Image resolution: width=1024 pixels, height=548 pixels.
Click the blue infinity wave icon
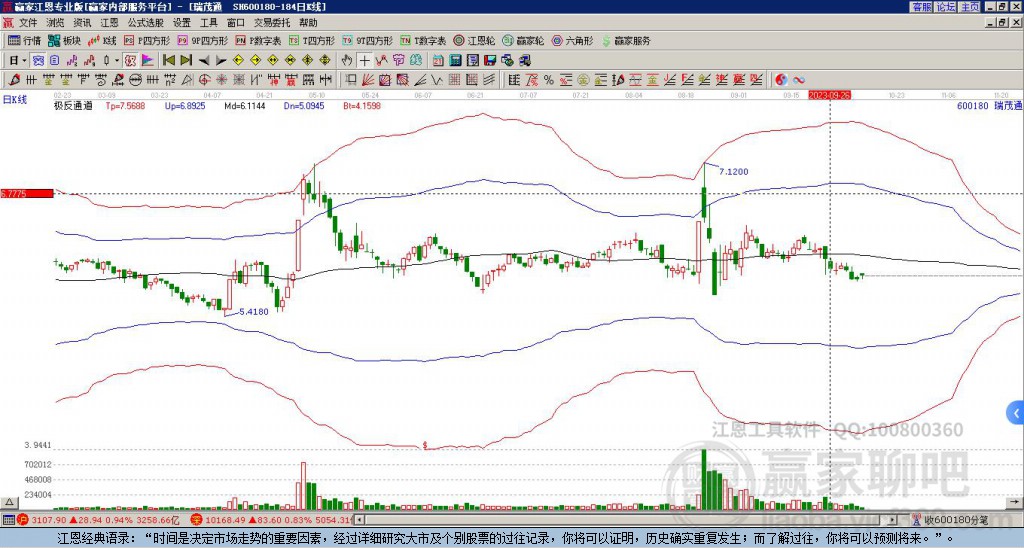[799, 80]
